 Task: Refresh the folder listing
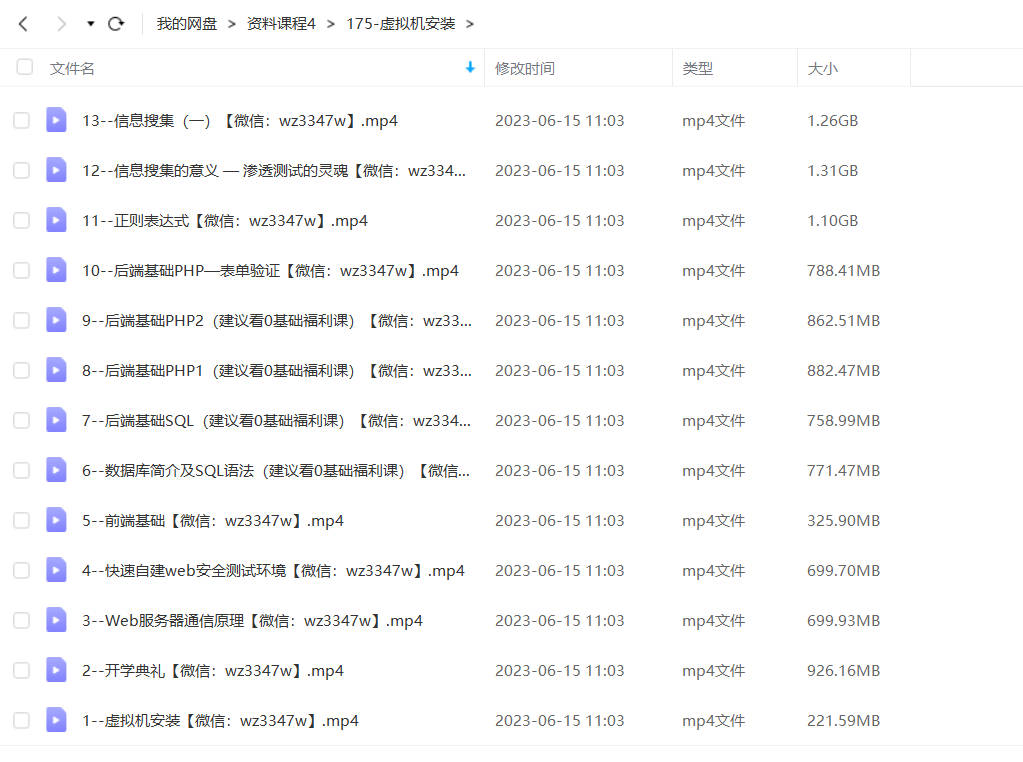tap(116, 24)
